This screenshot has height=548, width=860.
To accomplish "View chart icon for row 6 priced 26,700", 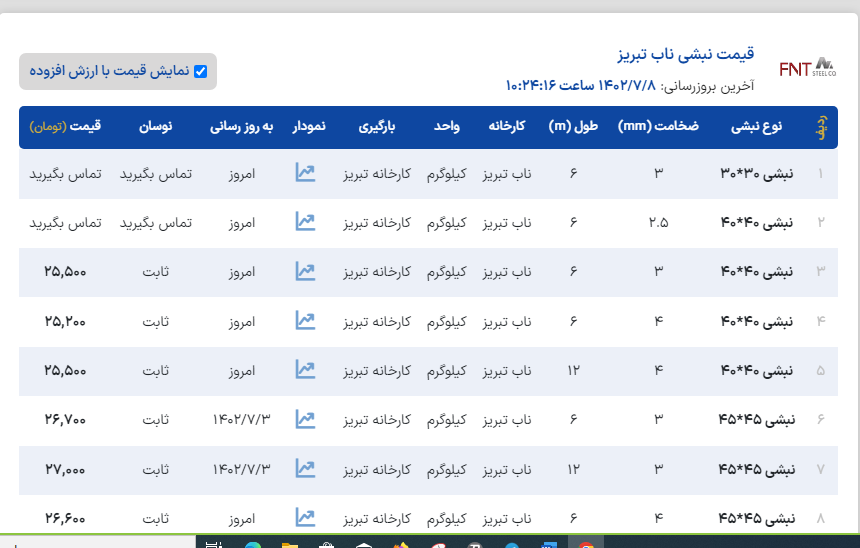I will click(x=305, y=419).
